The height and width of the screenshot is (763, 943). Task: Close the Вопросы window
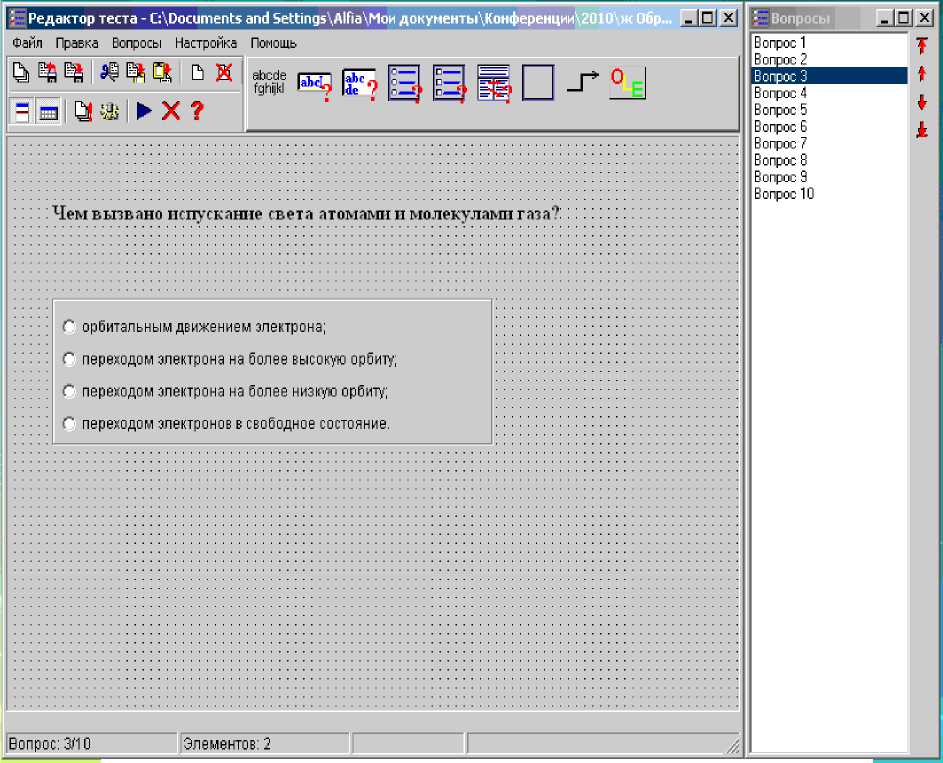coord(924,18)
